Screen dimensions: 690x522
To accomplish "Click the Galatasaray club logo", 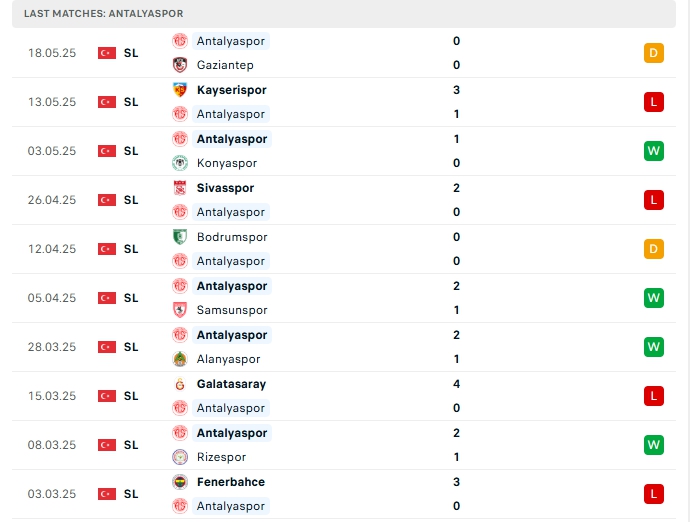I will coord(180,384).
